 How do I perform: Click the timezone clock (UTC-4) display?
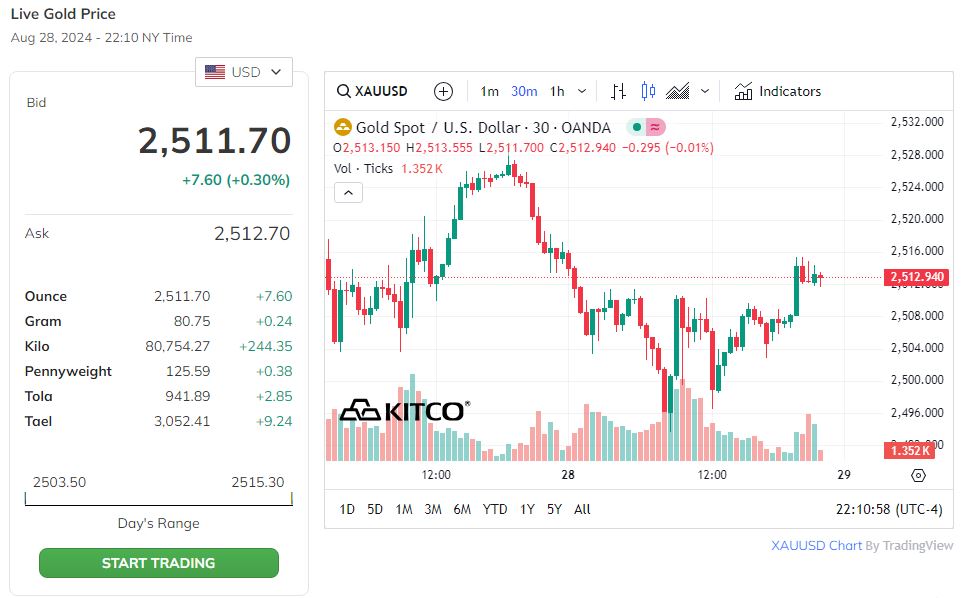pyautogui.click(x=888, y=509)
